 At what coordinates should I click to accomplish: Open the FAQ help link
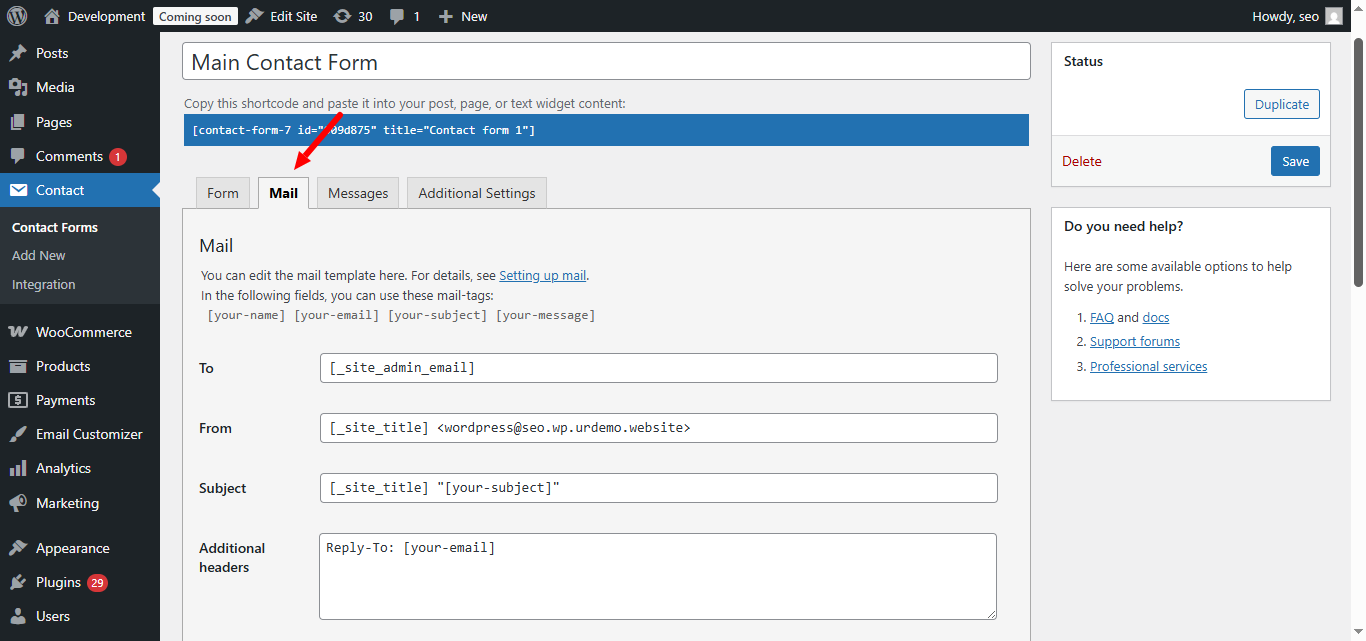click(x=1102, y=317)
